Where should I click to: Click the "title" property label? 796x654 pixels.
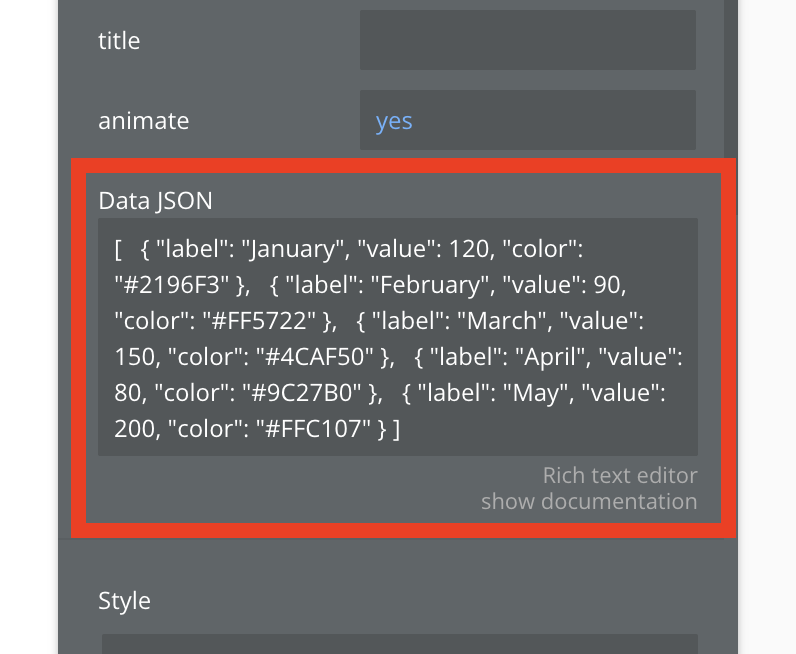pyautogui.click(x=119, y=41)
